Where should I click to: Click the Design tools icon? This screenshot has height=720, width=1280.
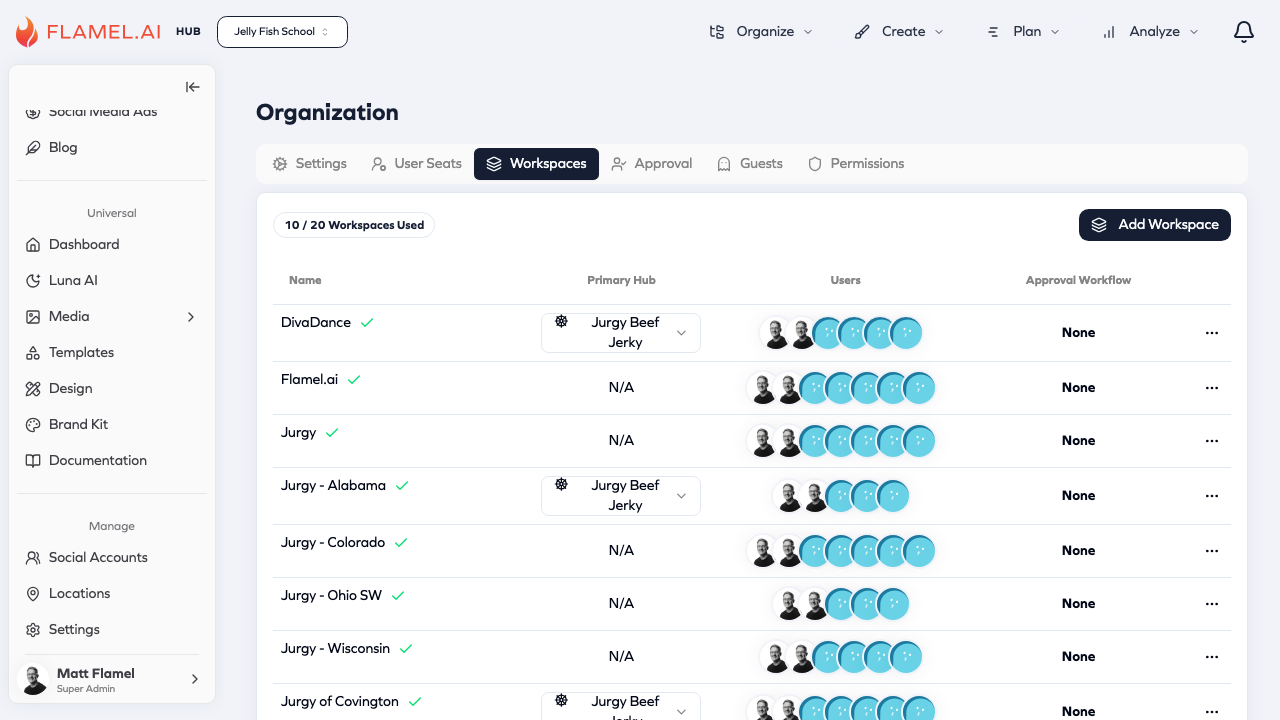tap(33, 388)
